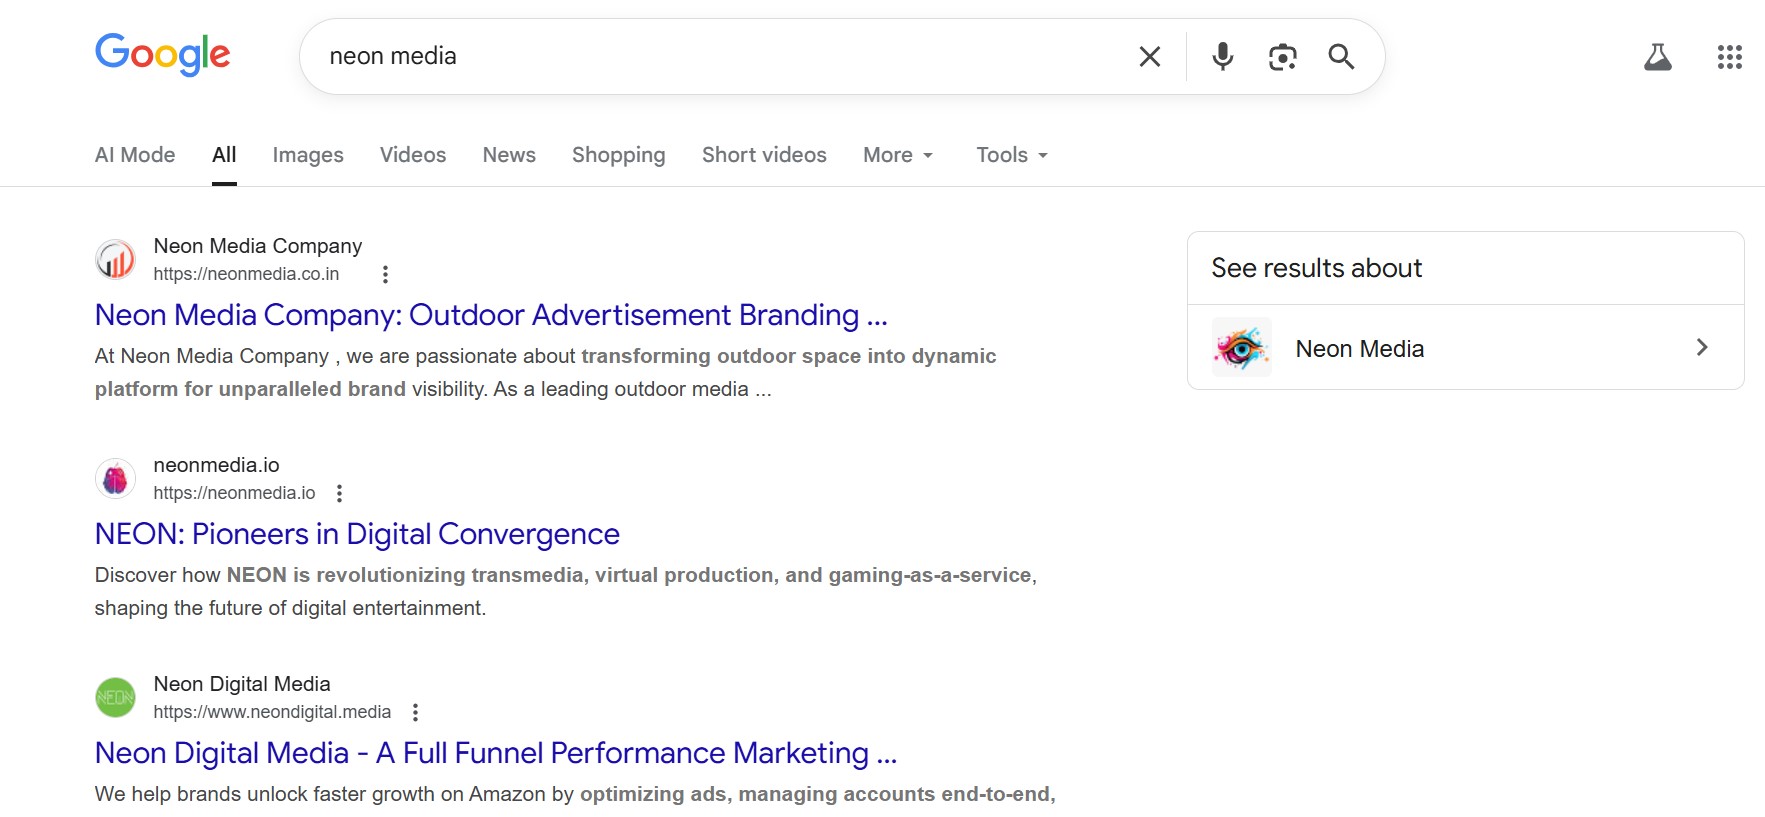Open AI Mode tab
Viewport: 1765px width, 817px height.
tap(135, 155)
